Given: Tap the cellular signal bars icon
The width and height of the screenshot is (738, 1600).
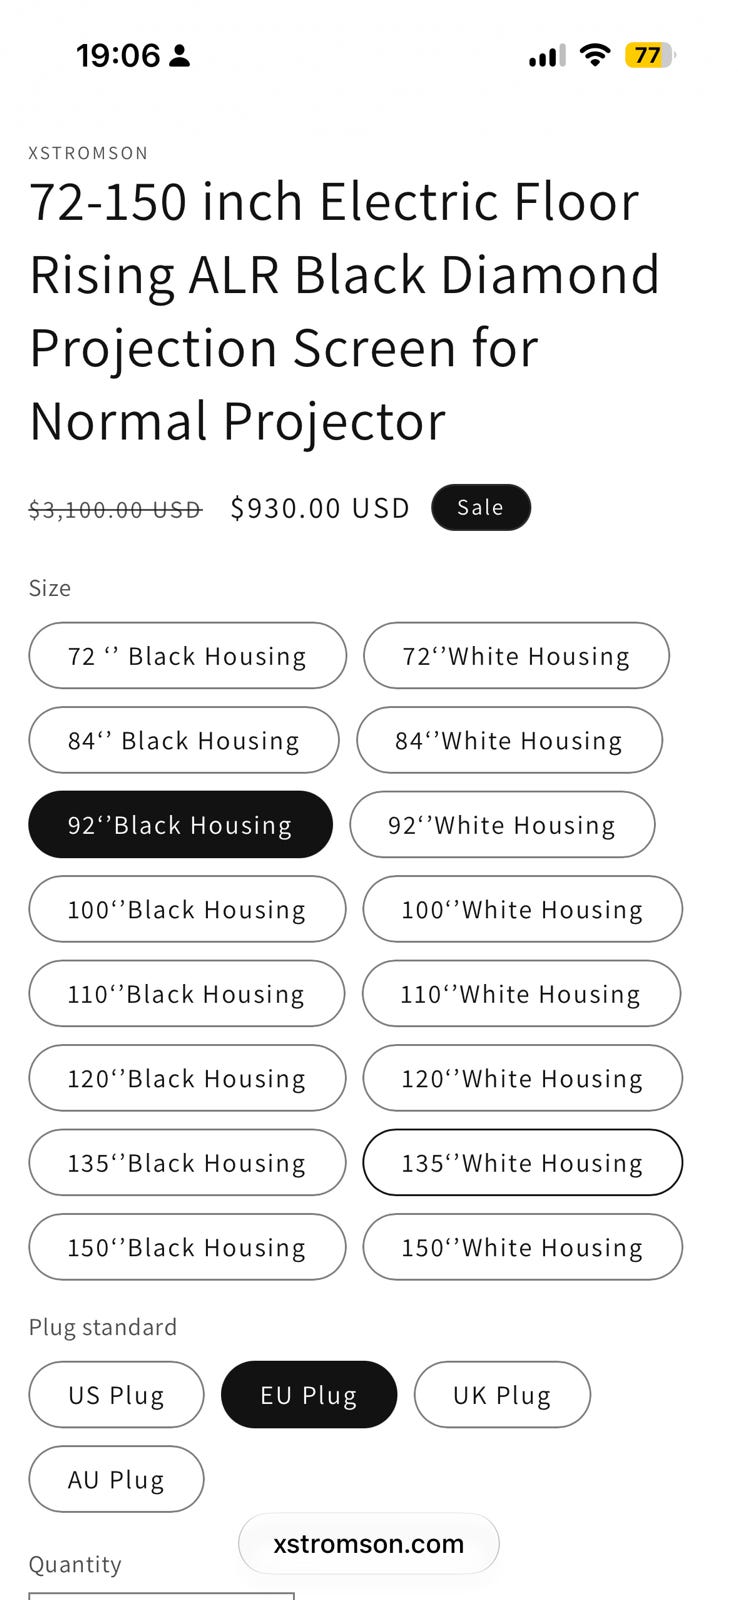Looking at the screenshot, I should click(x=547, y=56).
